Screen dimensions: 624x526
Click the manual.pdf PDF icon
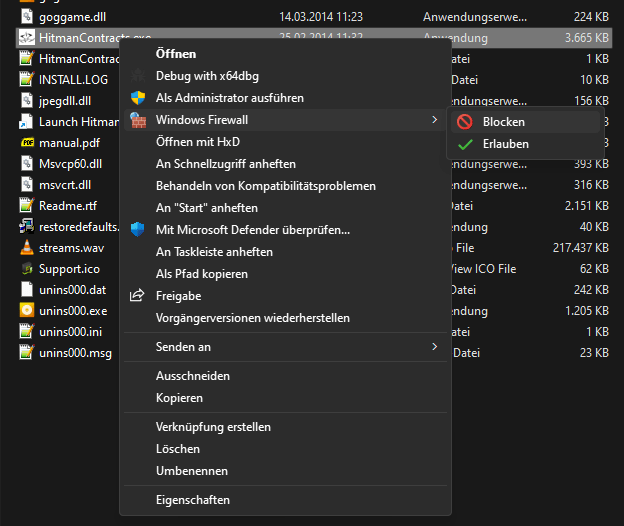pos(27,142)
